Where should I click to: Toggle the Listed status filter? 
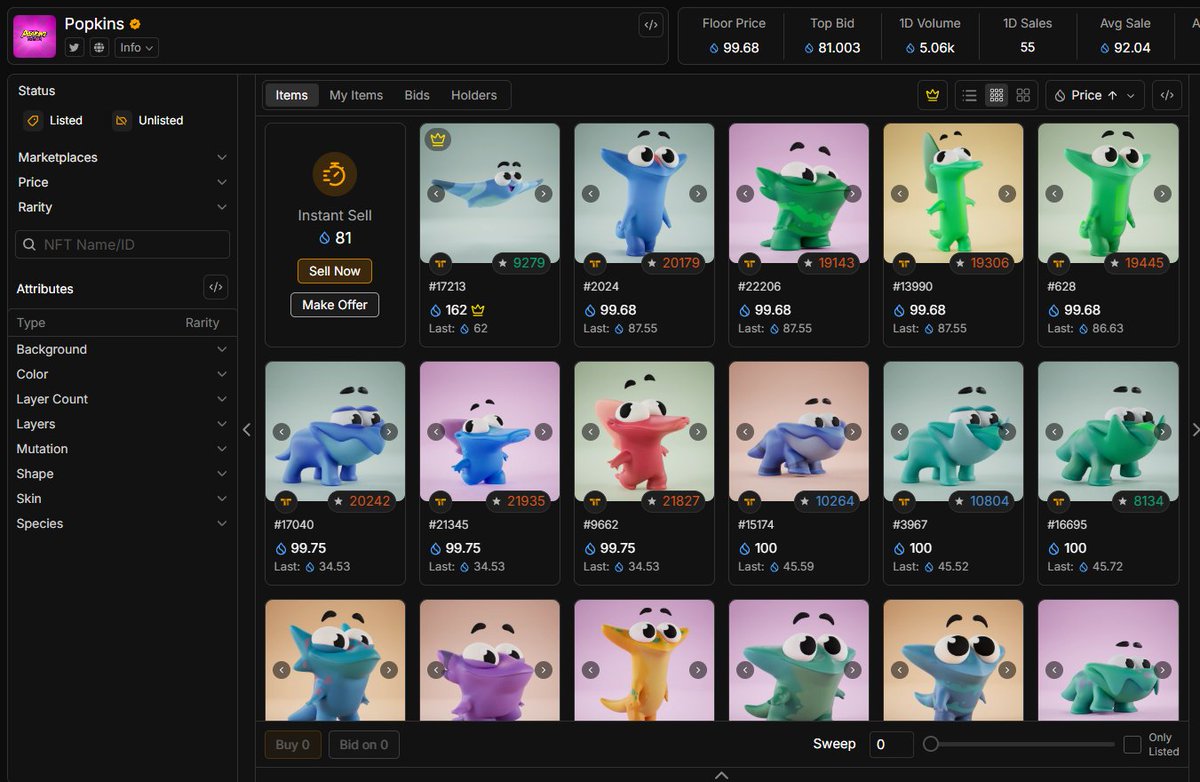coord(54,120)
